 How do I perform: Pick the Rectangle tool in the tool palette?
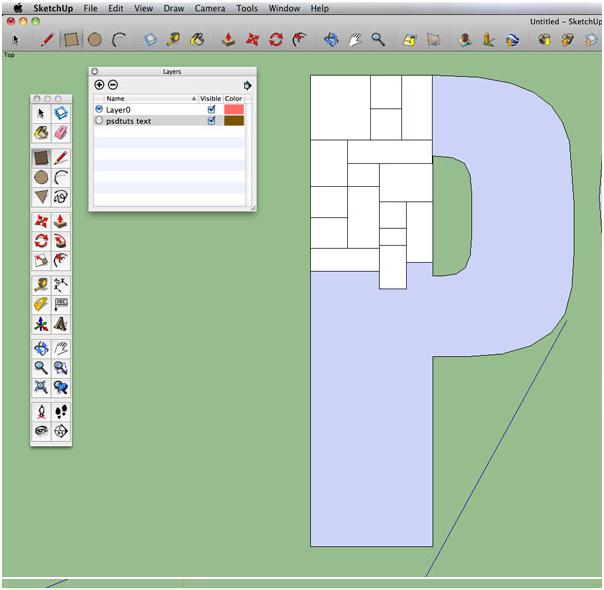coord(41,158)
